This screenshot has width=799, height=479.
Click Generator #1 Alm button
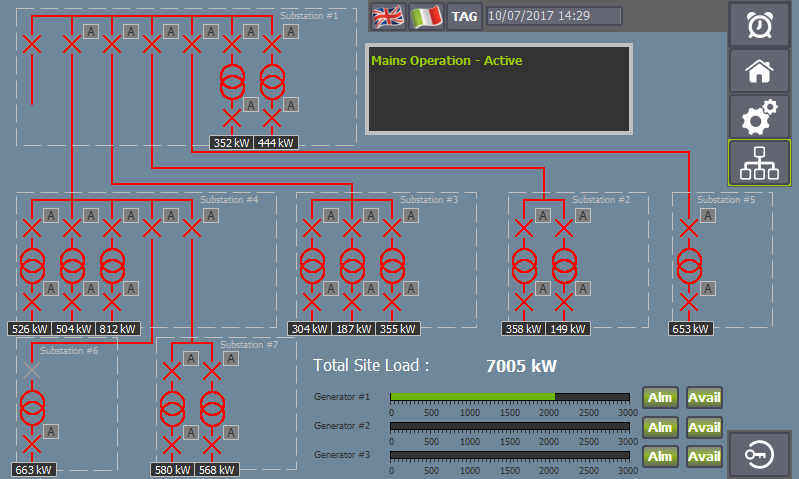(660, 397)
